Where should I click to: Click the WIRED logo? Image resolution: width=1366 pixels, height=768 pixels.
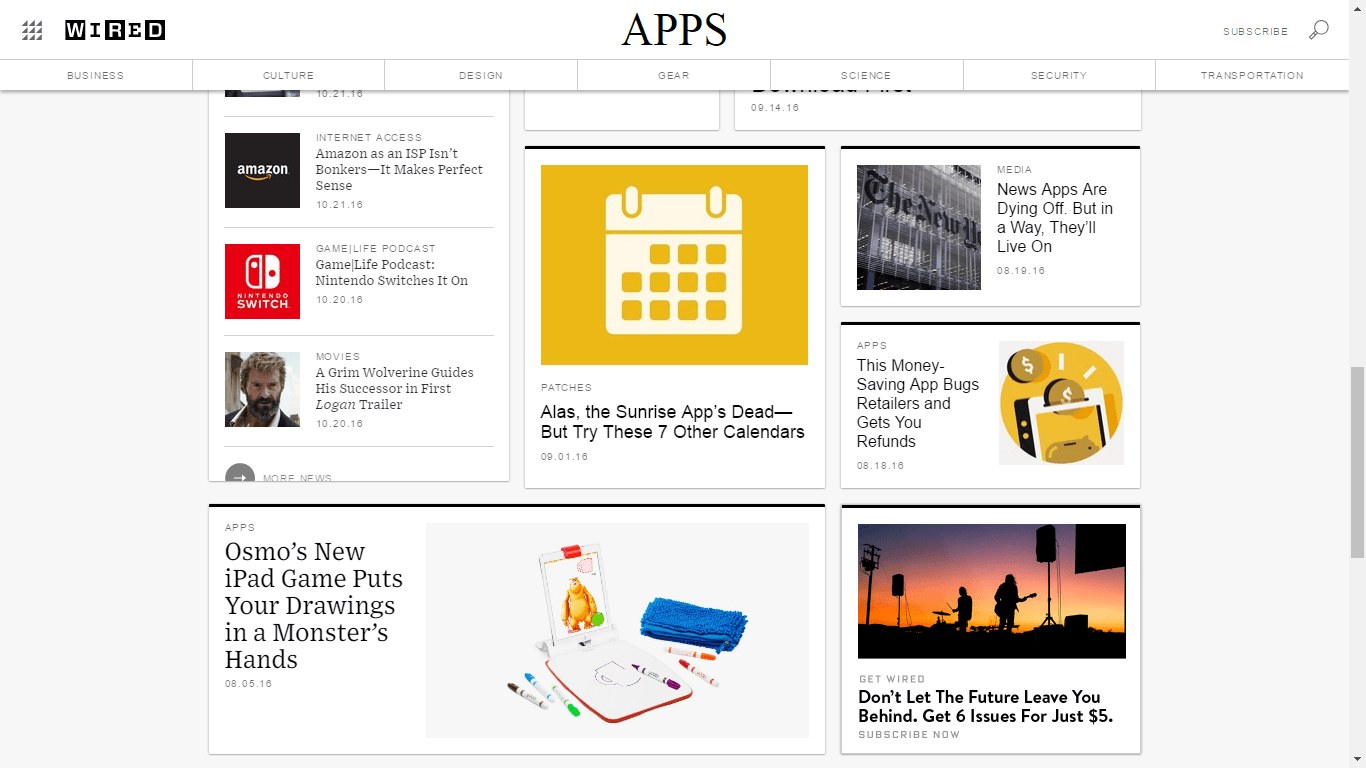tap(115, 30)
